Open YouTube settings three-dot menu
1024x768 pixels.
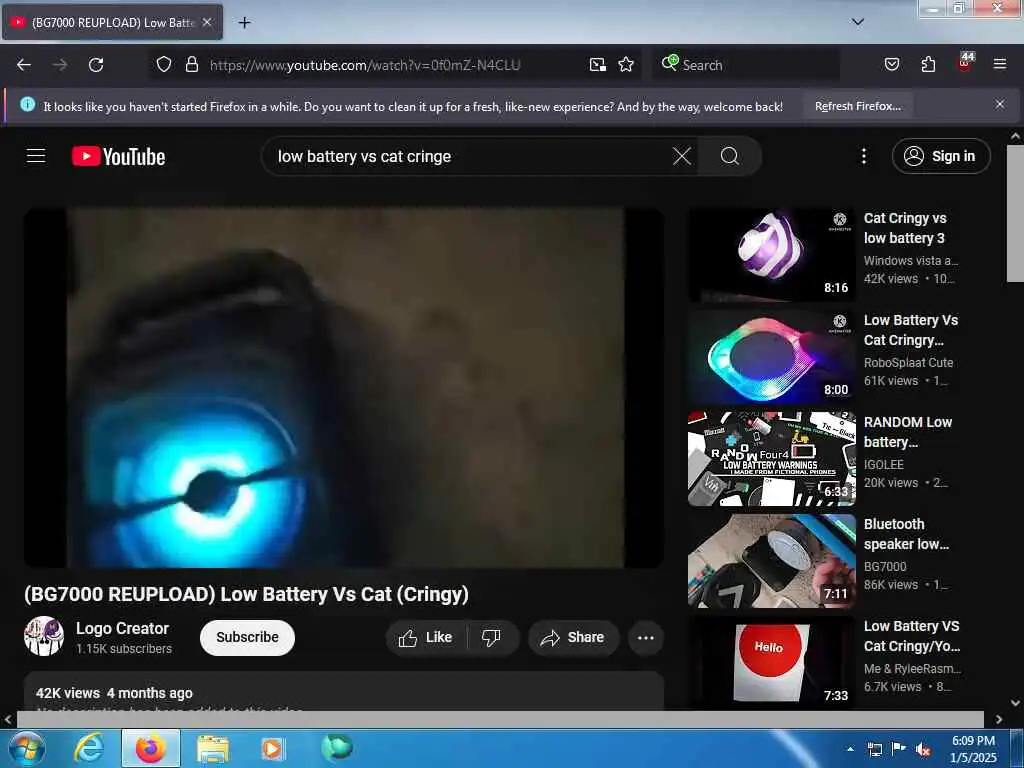863,156
